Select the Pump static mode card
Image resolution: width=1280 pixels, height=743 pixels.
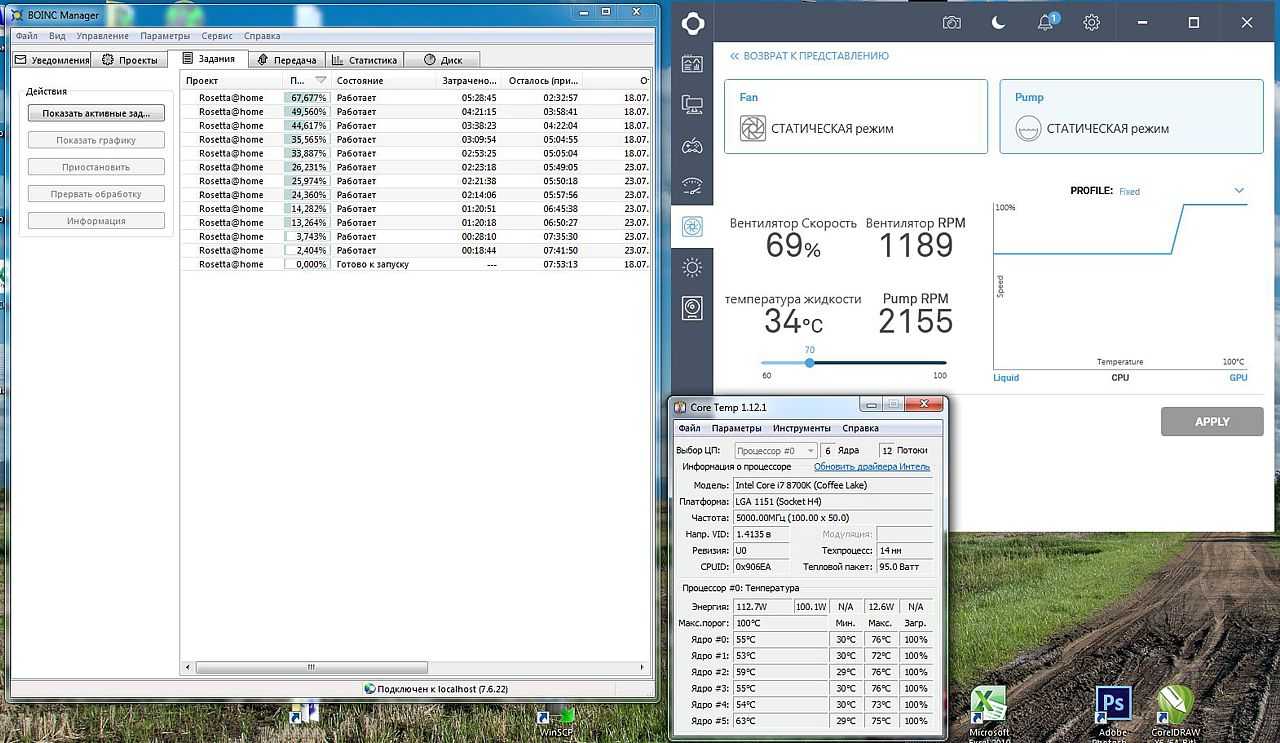[x=1131, y=117]
